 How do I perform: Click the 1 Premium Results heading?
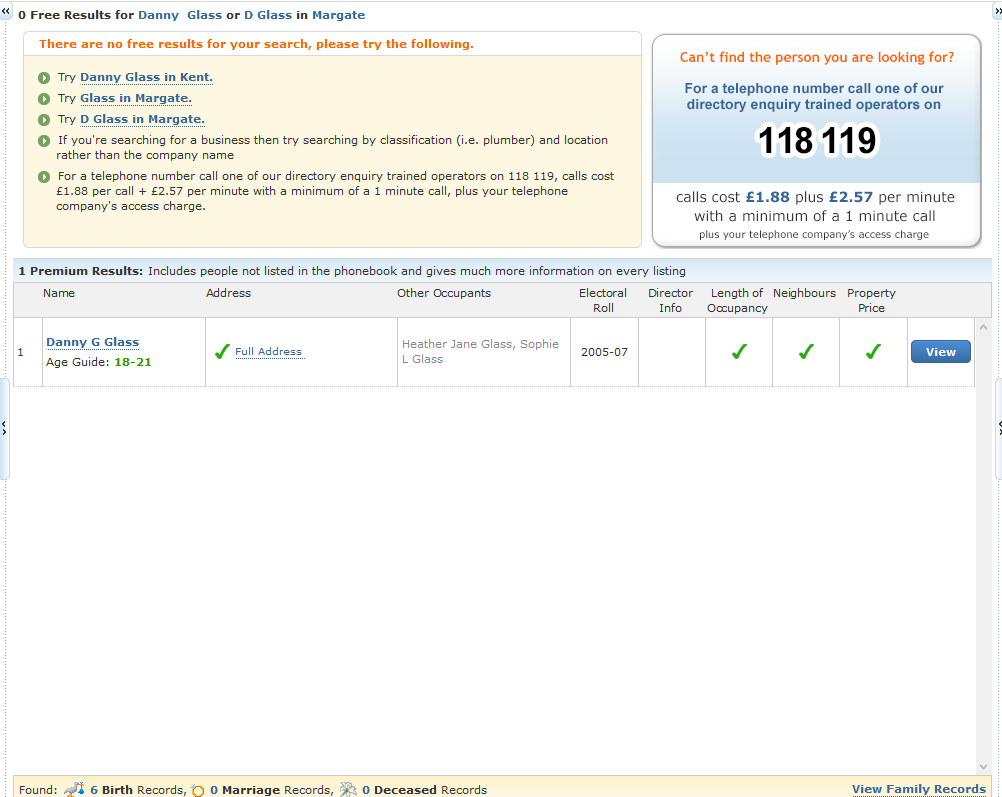click(81, 271)
